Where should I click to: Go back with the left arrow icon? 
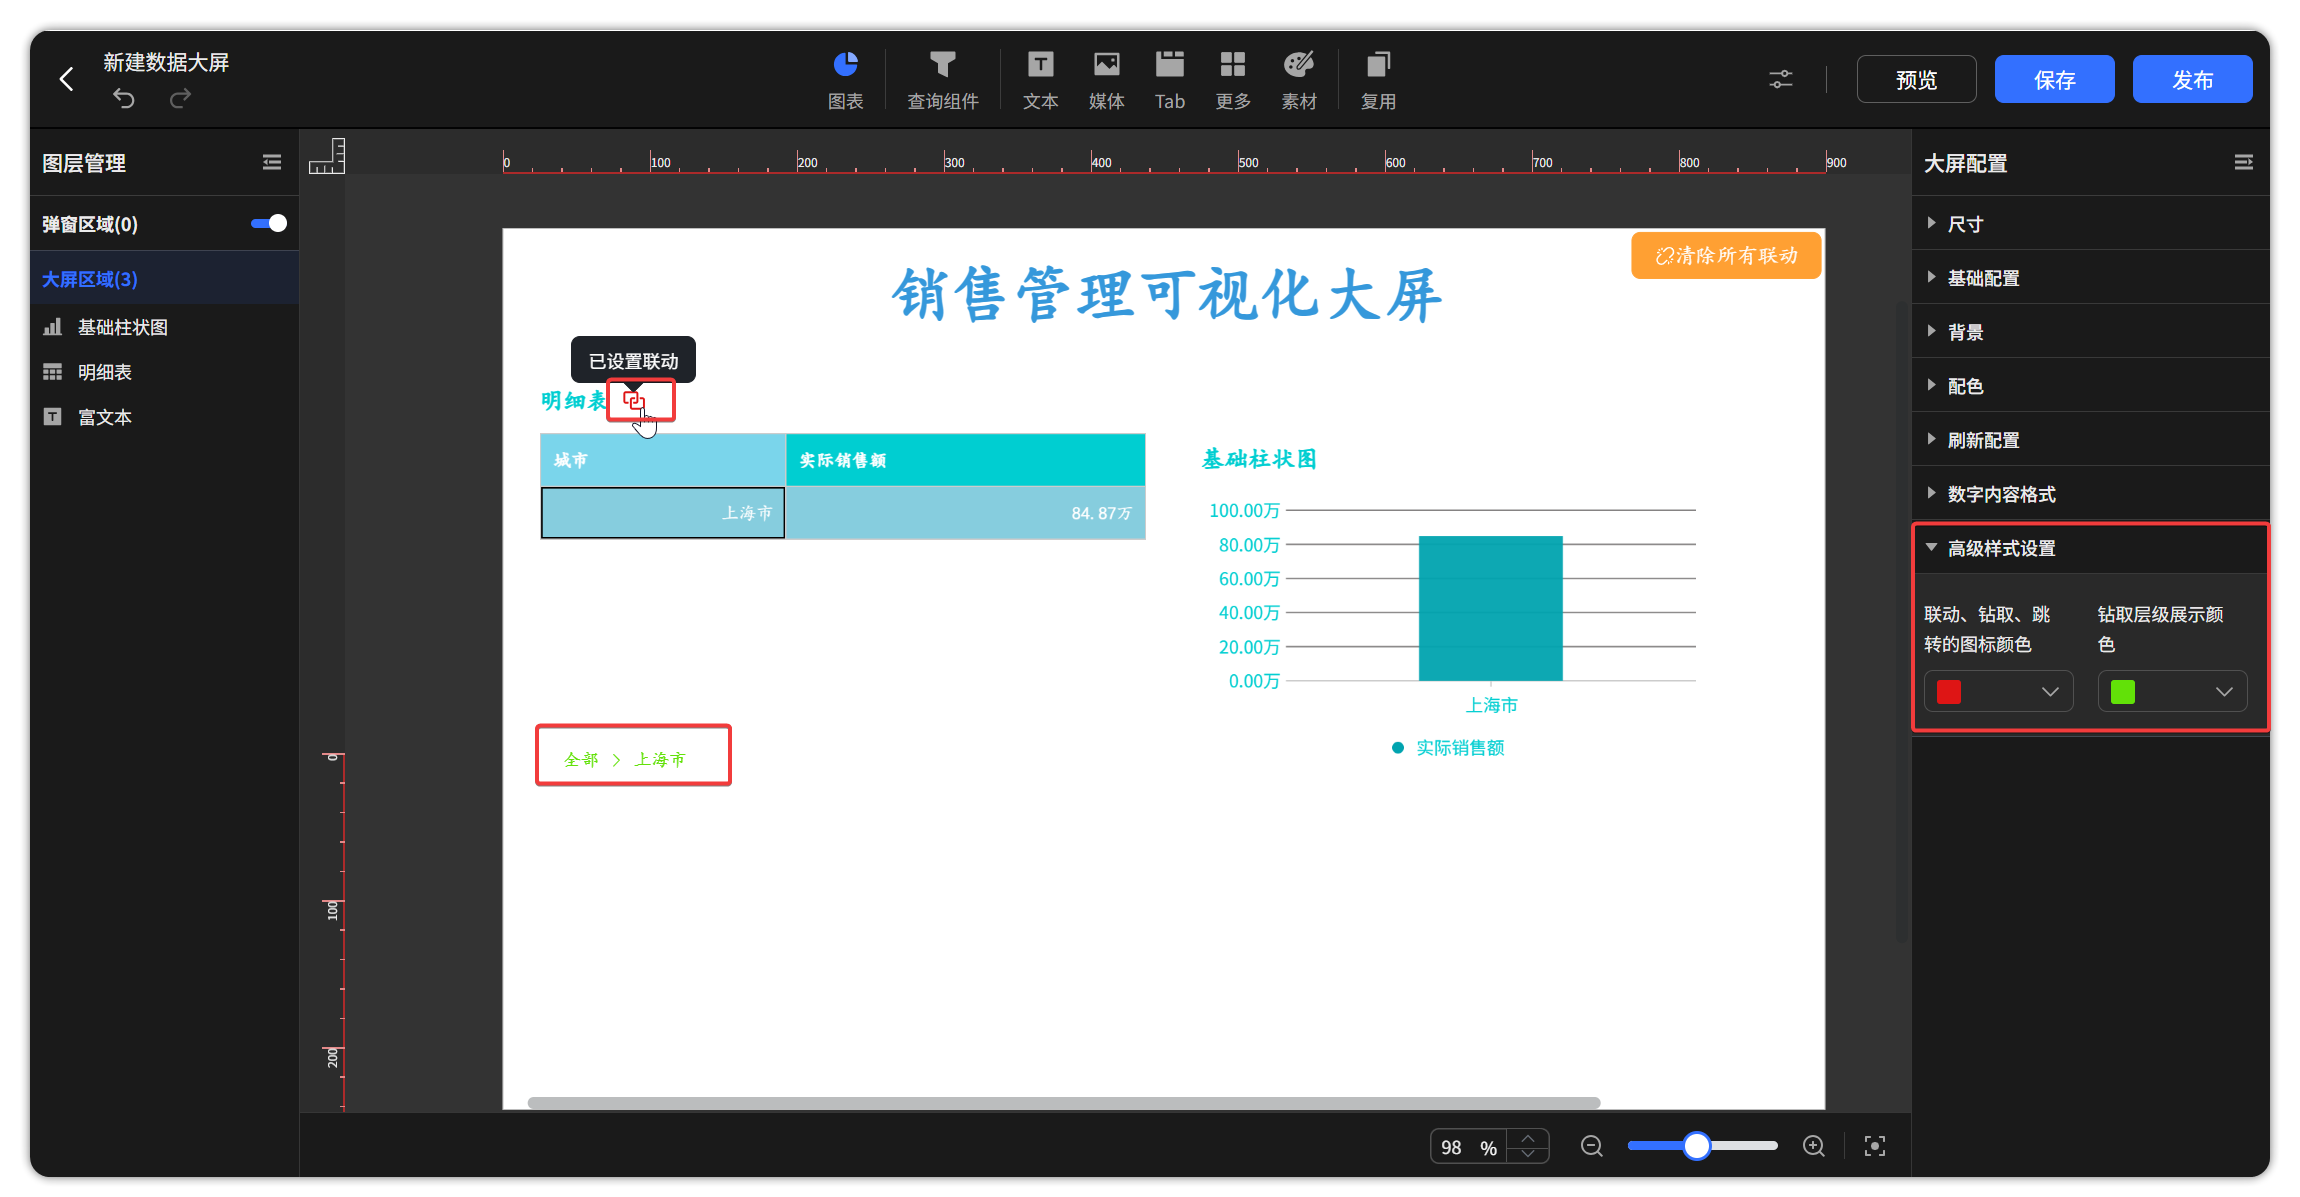(66, 79)
